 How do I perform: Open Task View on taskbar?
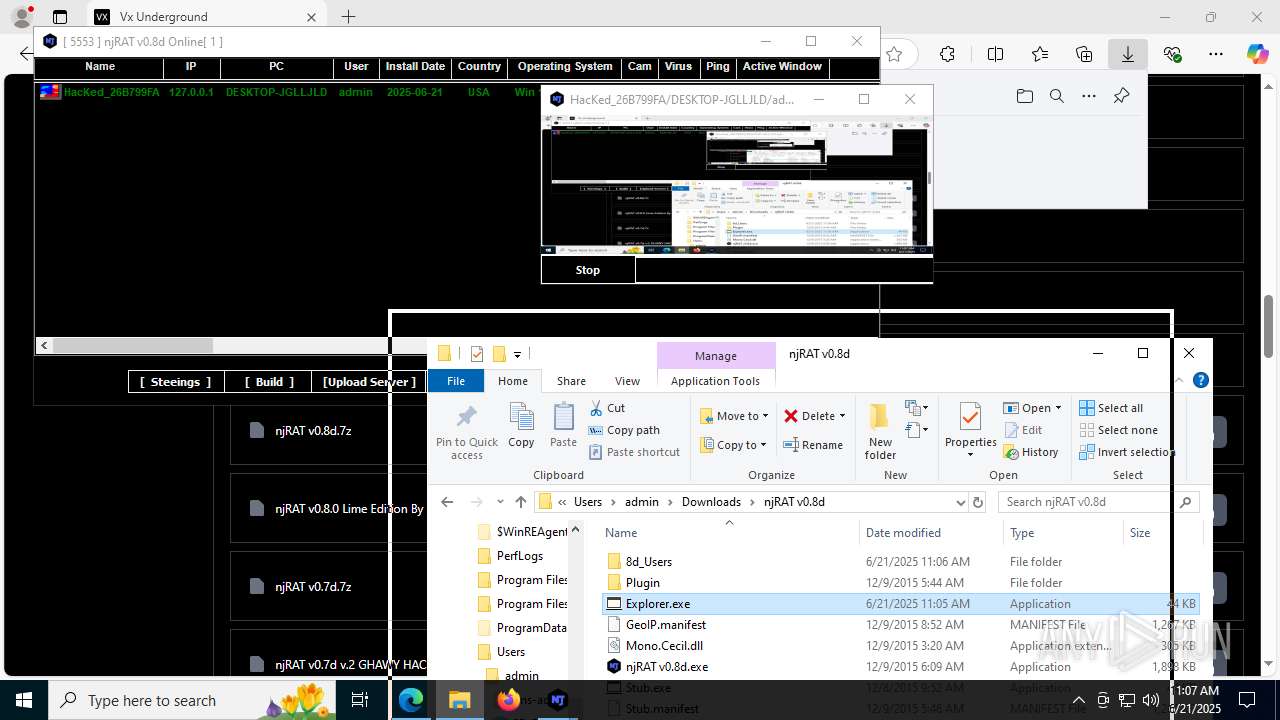pos(361,700)
